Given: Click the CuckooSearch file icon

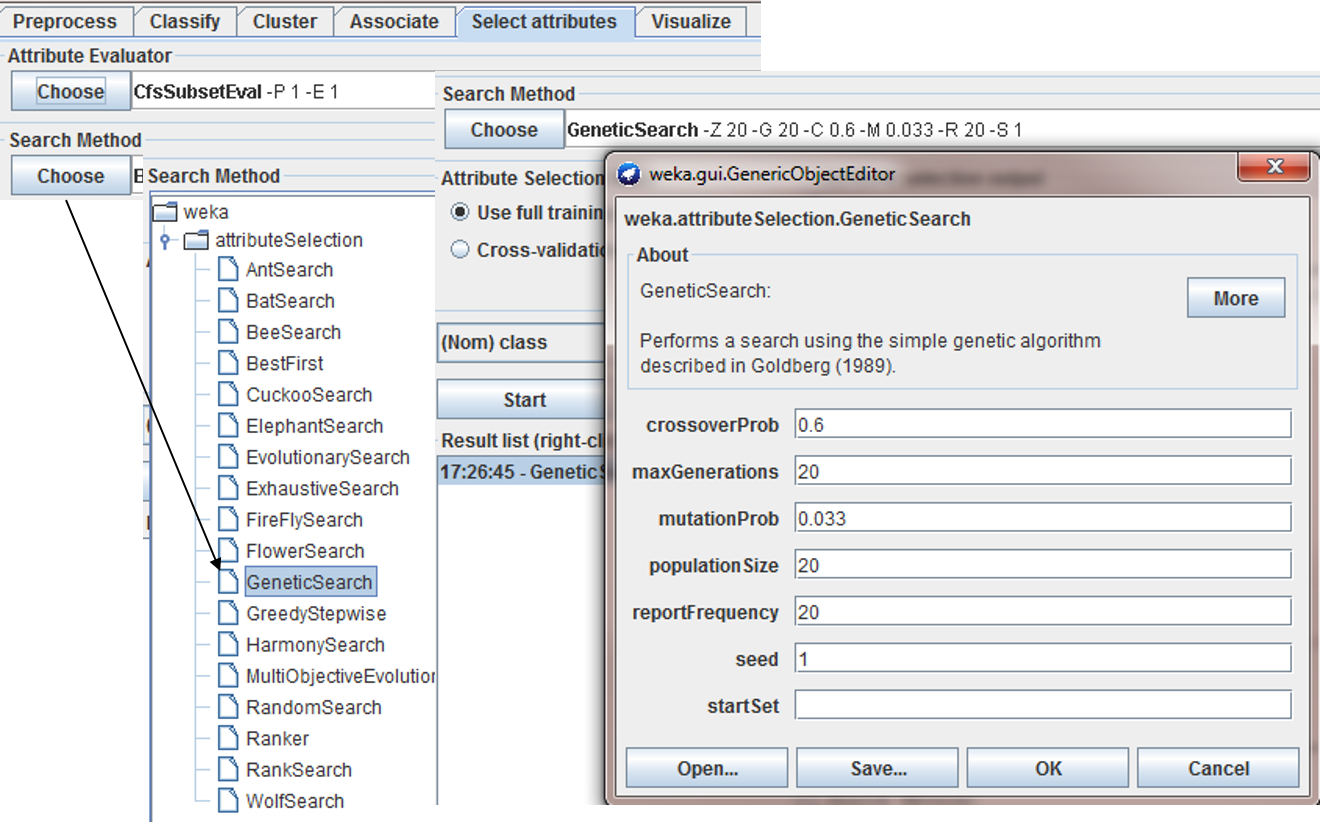Looking at the screenshot, I should coord(228,395).
